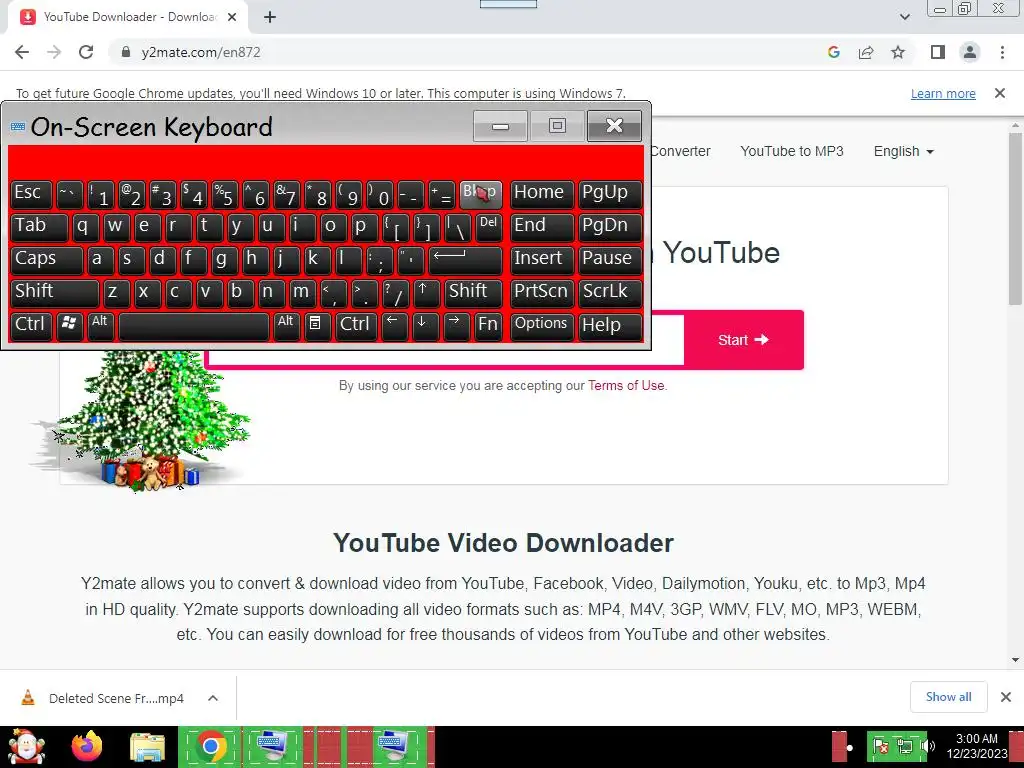Click the Esc key on On-Screen Keyboard
1024x768 pixels.
click(x=31, y=194)
